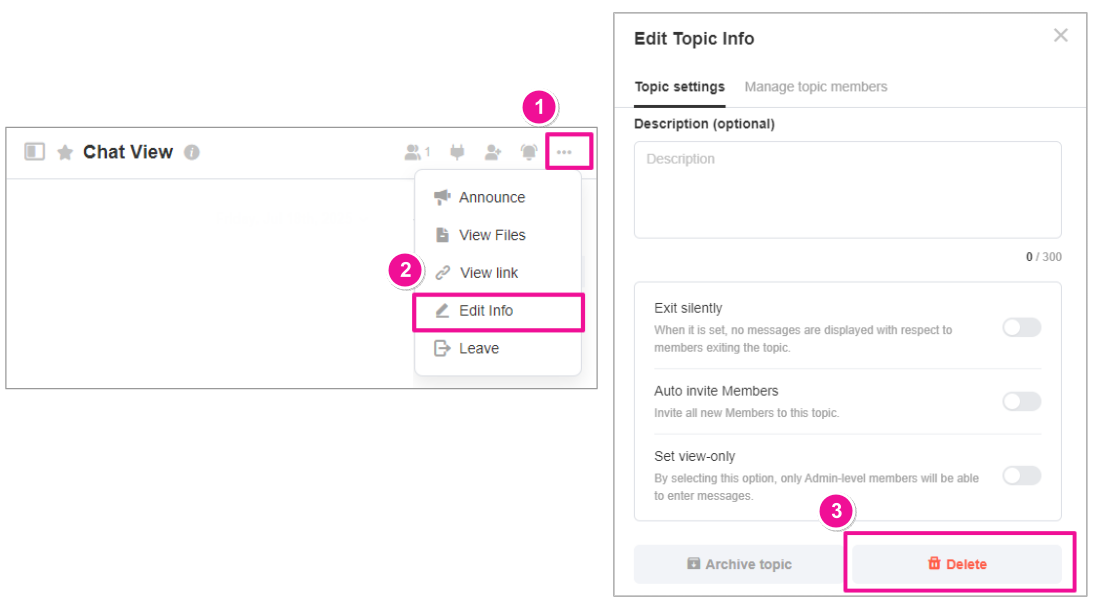Select Edit Info from the menu
This screenshot has height=608, width=1100.
486,311
